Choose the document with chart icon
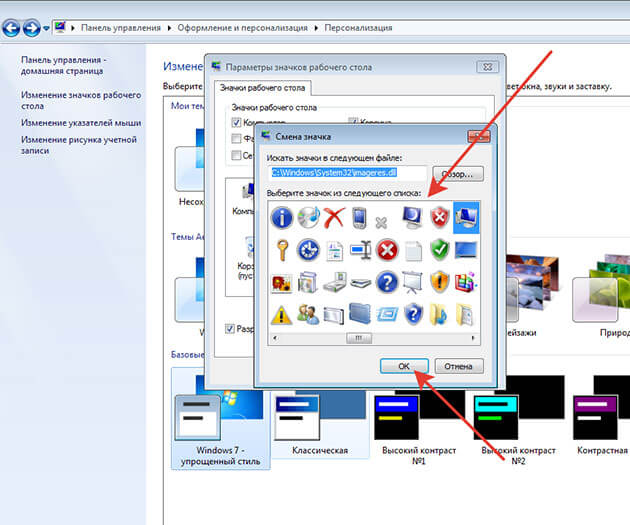Viewport: 630px width, 525px height. [334, 251]
